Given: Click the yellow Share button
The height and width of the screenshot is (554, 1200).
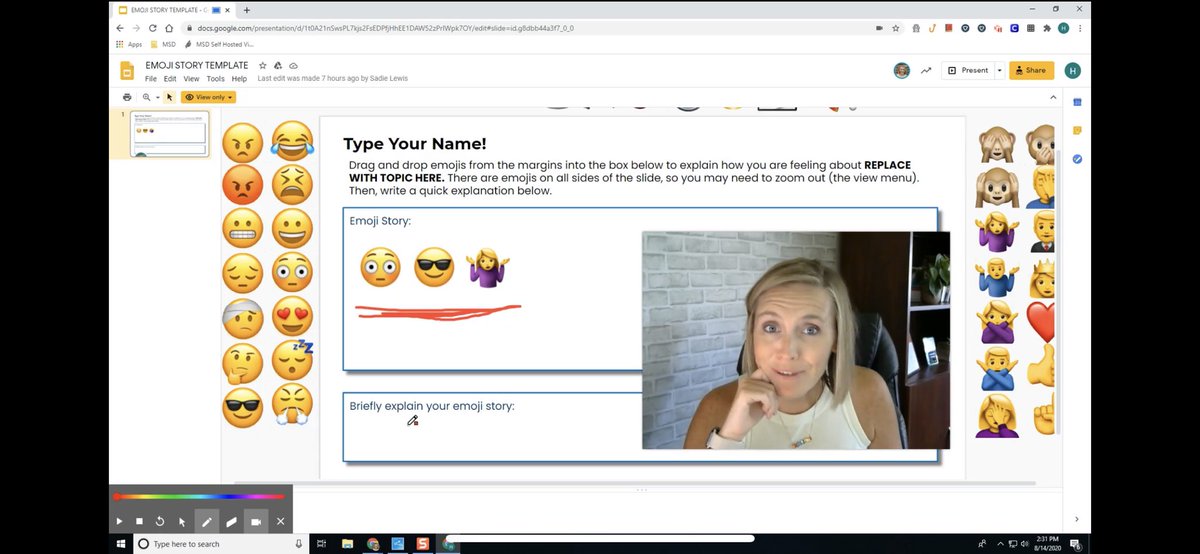Looking at the screenshot, I should (x=1031, y=70).
